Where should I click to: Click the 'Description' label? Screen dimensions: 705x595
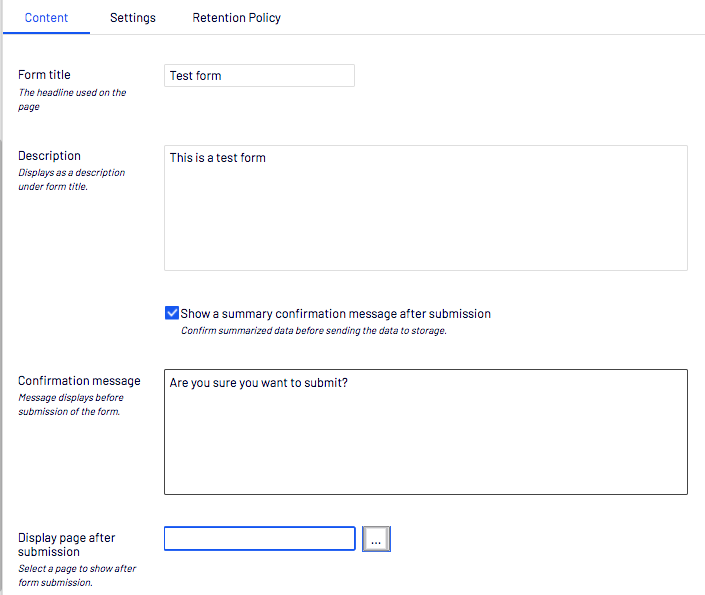coord(49,156)
